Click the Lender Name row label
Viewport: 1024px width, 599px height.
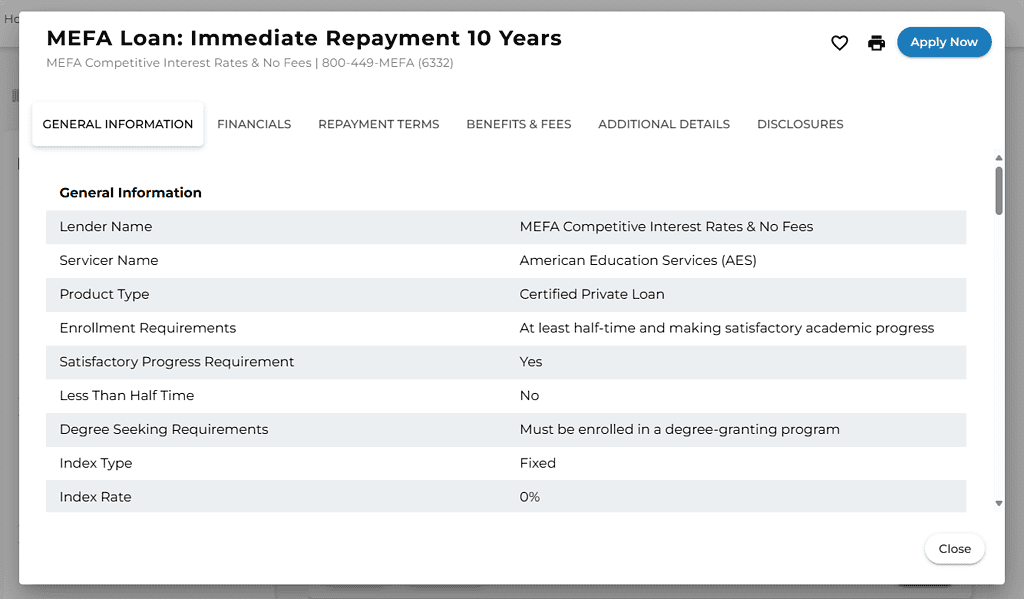pos(106,227)
